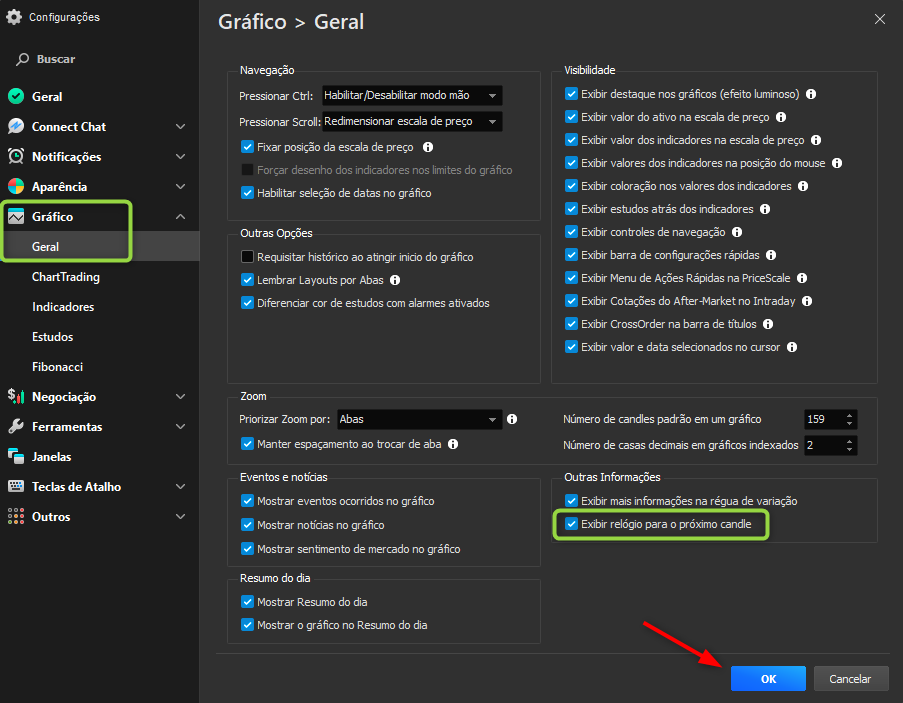Click info icon beside Fixar posição da escala
903x703 pixels.
[x=428, y=147]
